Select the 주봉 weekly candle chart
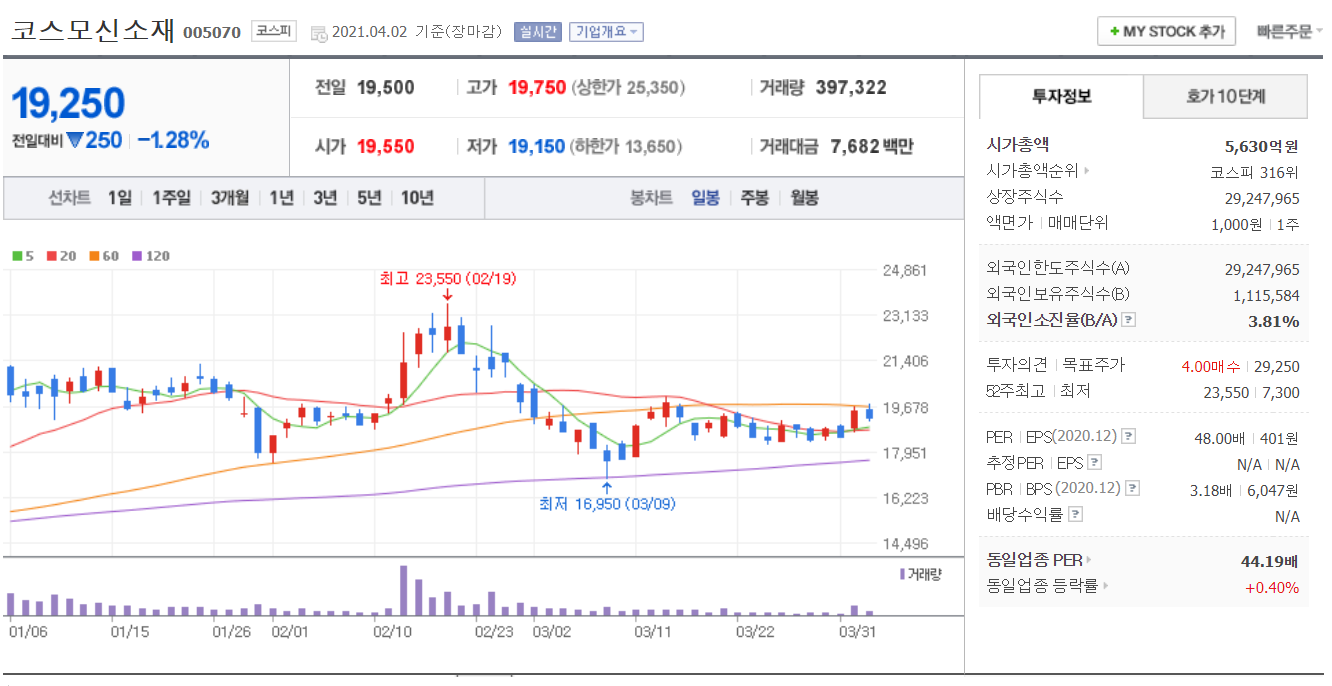1332x686 pixels. point(754,198)
